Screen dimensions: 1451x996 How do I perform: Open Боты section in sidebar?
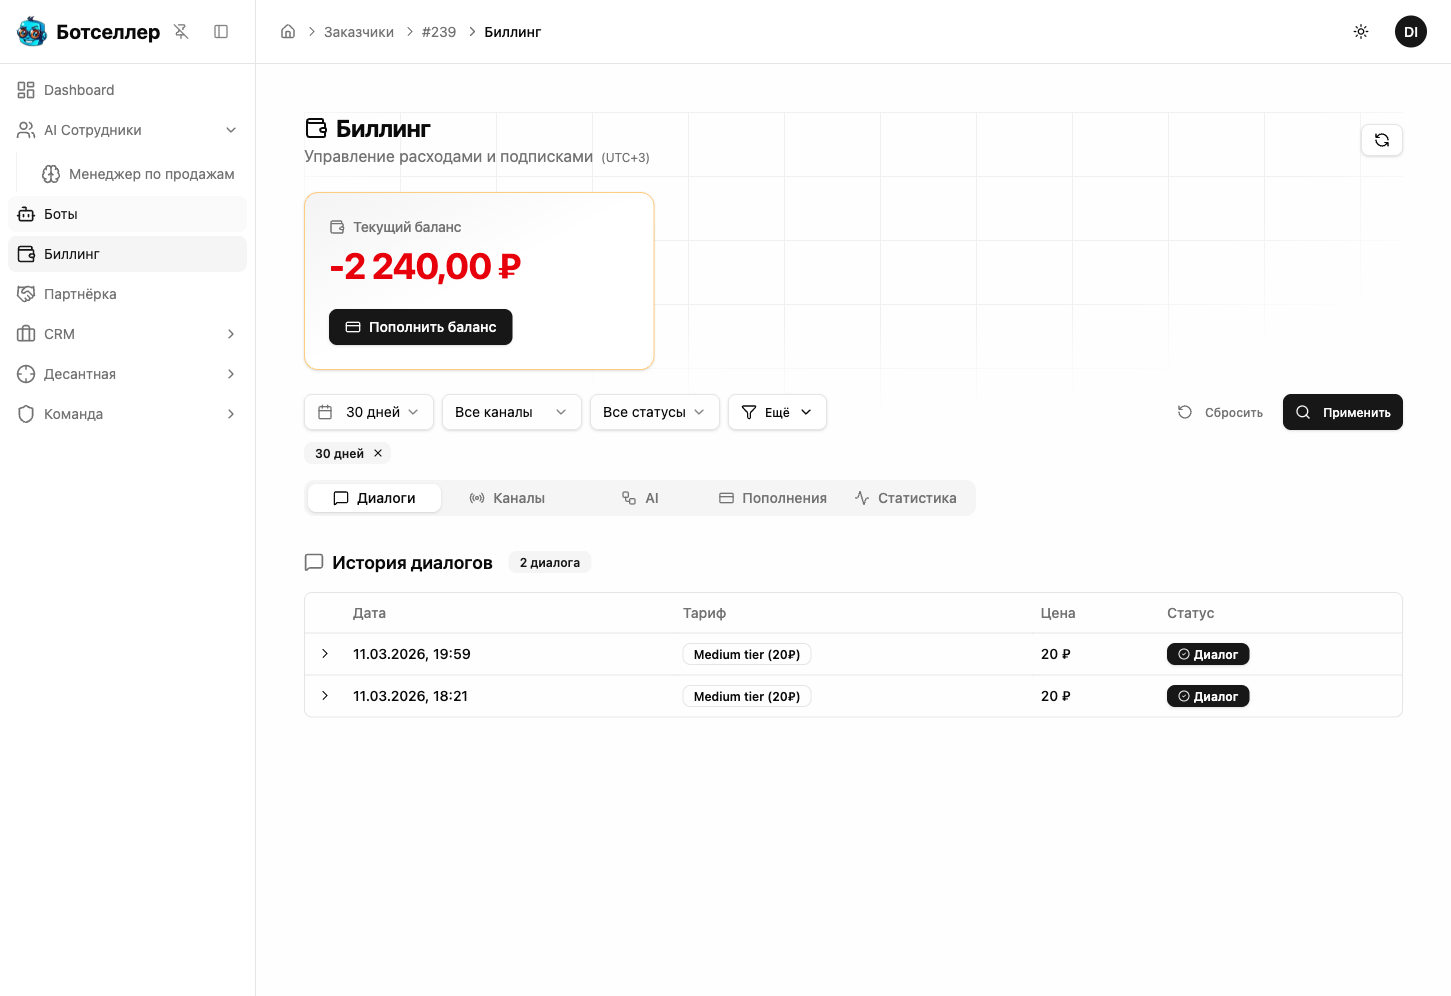(61, 214)
